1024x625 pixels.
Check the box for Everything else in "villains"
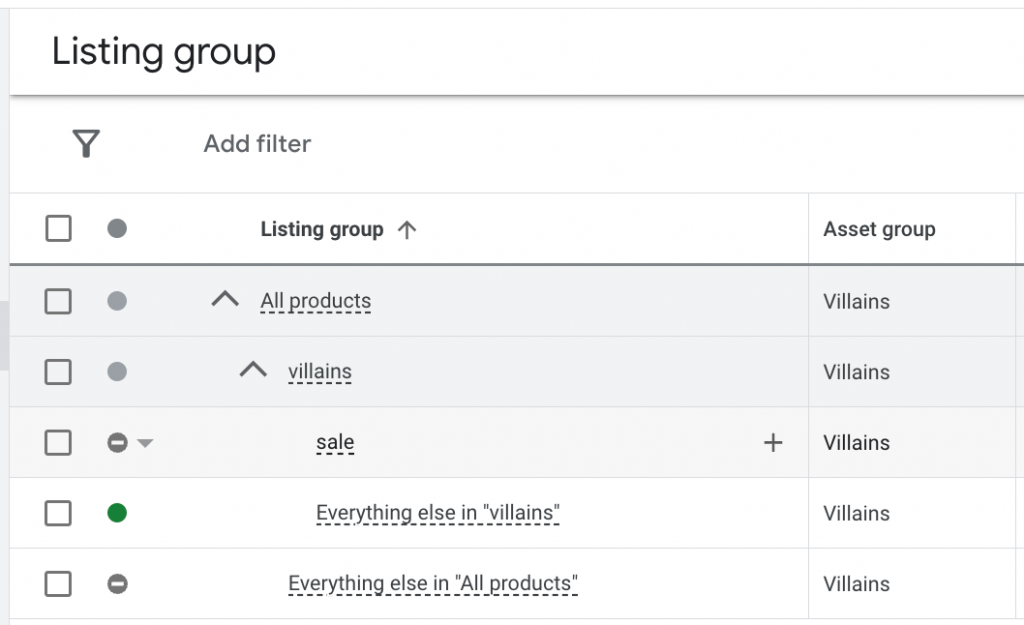pyautogui.click(x=58, y=513)
